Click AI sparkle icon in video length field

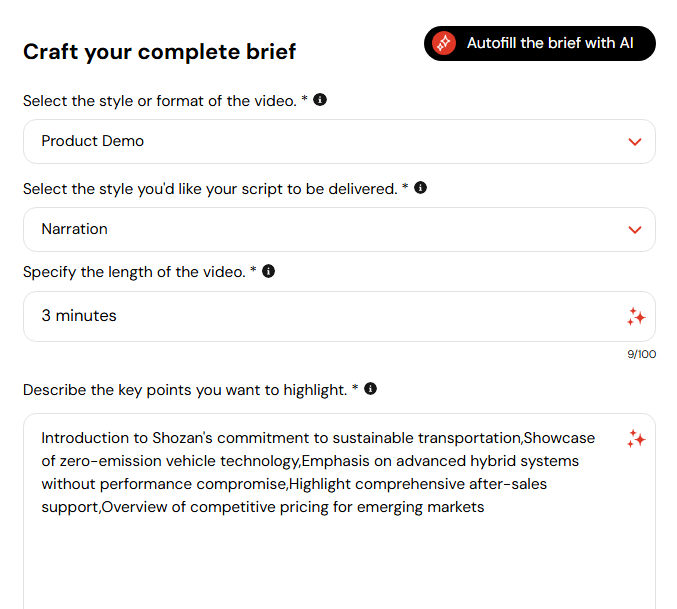[636, 317]
